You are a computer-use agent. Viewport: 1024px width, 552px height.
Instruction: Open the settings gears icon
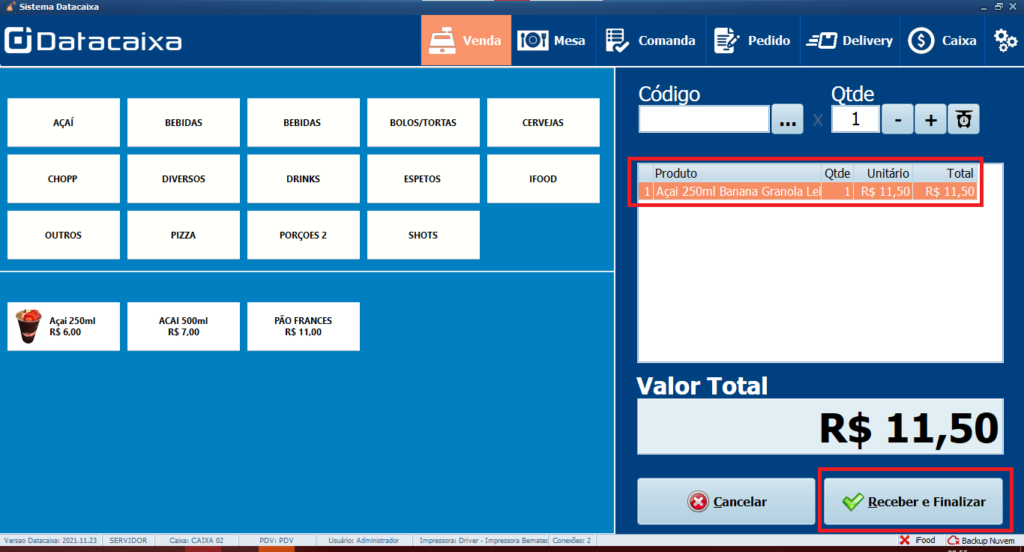[1005, 41]
